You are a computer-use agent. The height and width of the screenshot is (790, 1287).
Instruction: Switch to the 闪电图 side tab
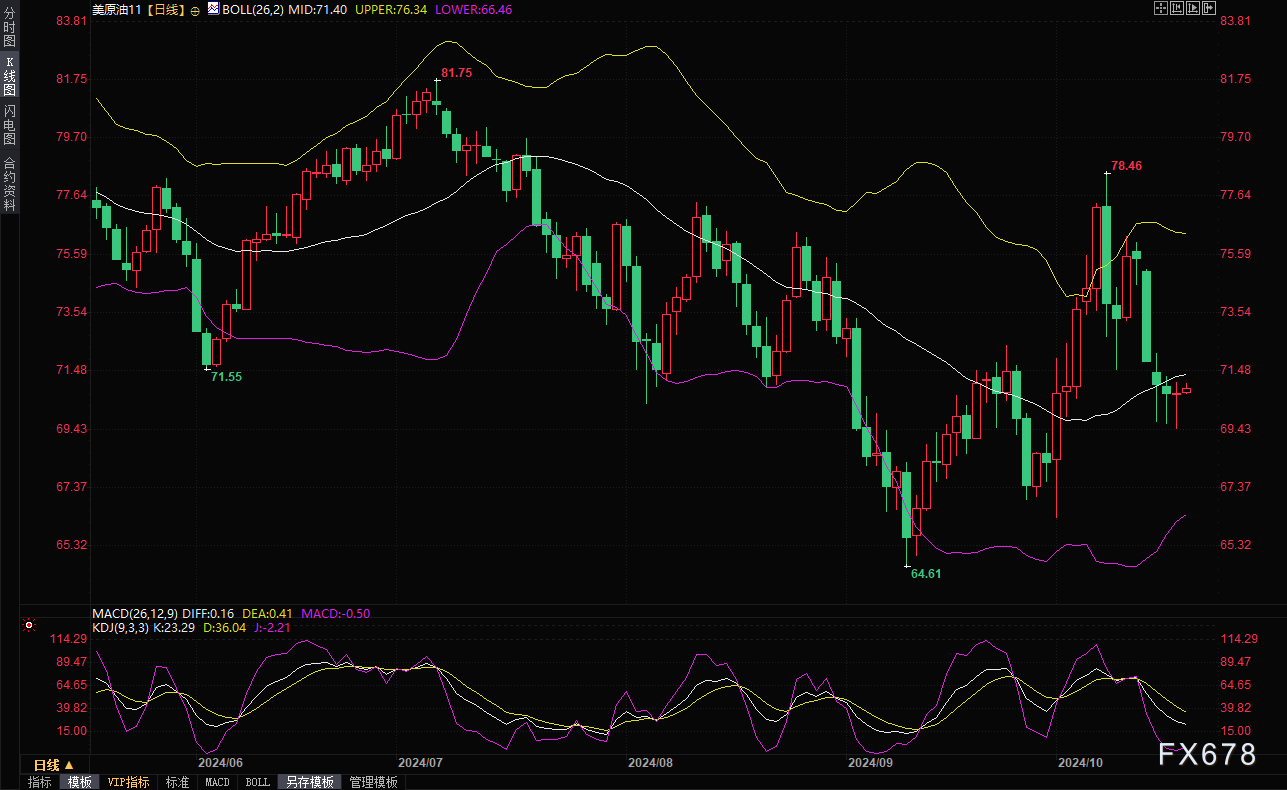10,124
